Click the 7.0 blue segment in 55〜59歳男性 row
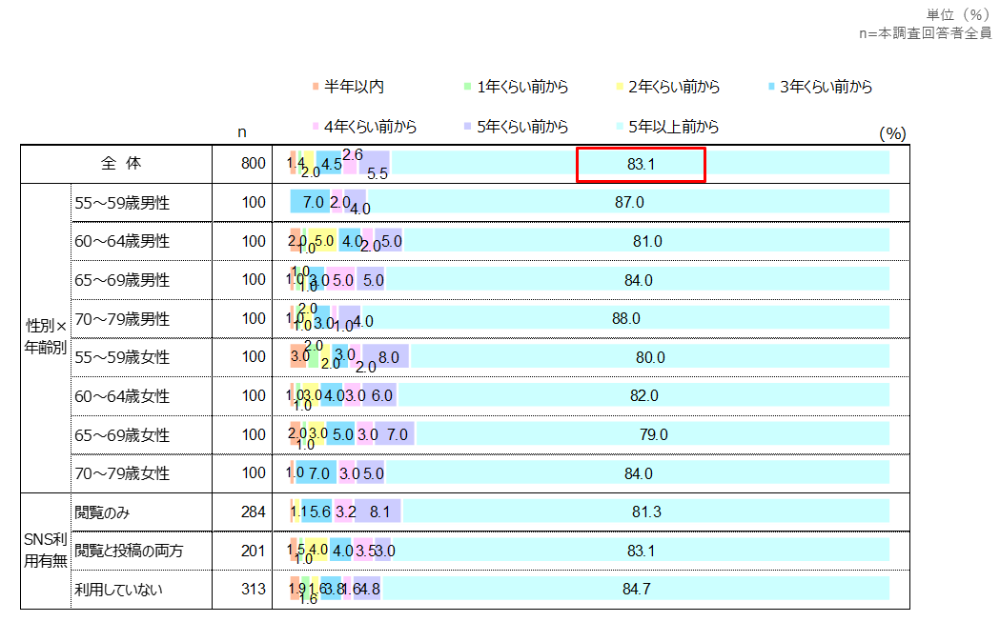 click(310, 203)
